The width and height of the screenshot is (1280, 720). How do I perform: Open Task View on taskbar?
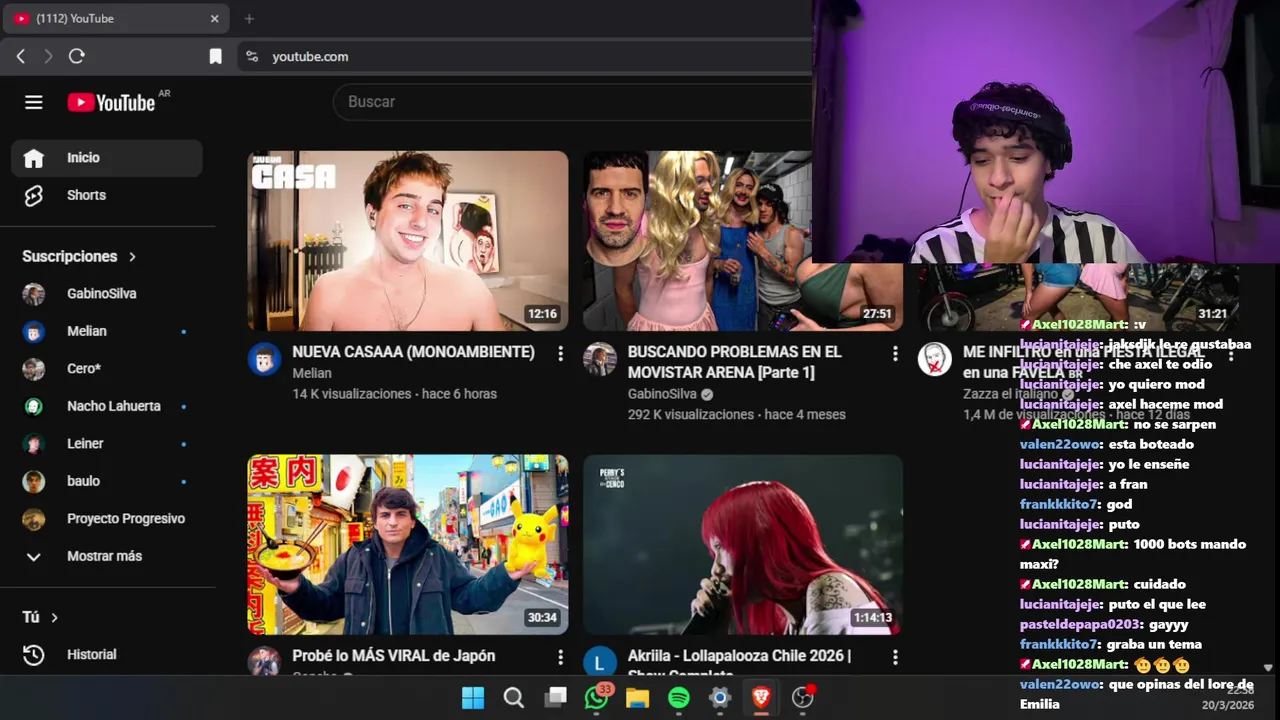(x=555, y=698)
